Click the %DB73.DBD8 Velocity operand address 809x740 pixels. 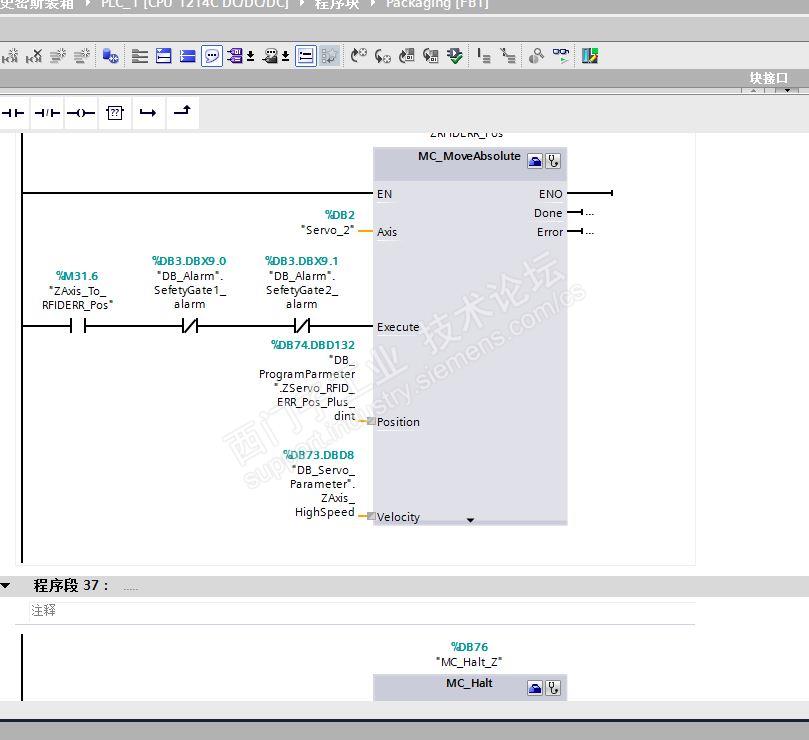[318, 455]
